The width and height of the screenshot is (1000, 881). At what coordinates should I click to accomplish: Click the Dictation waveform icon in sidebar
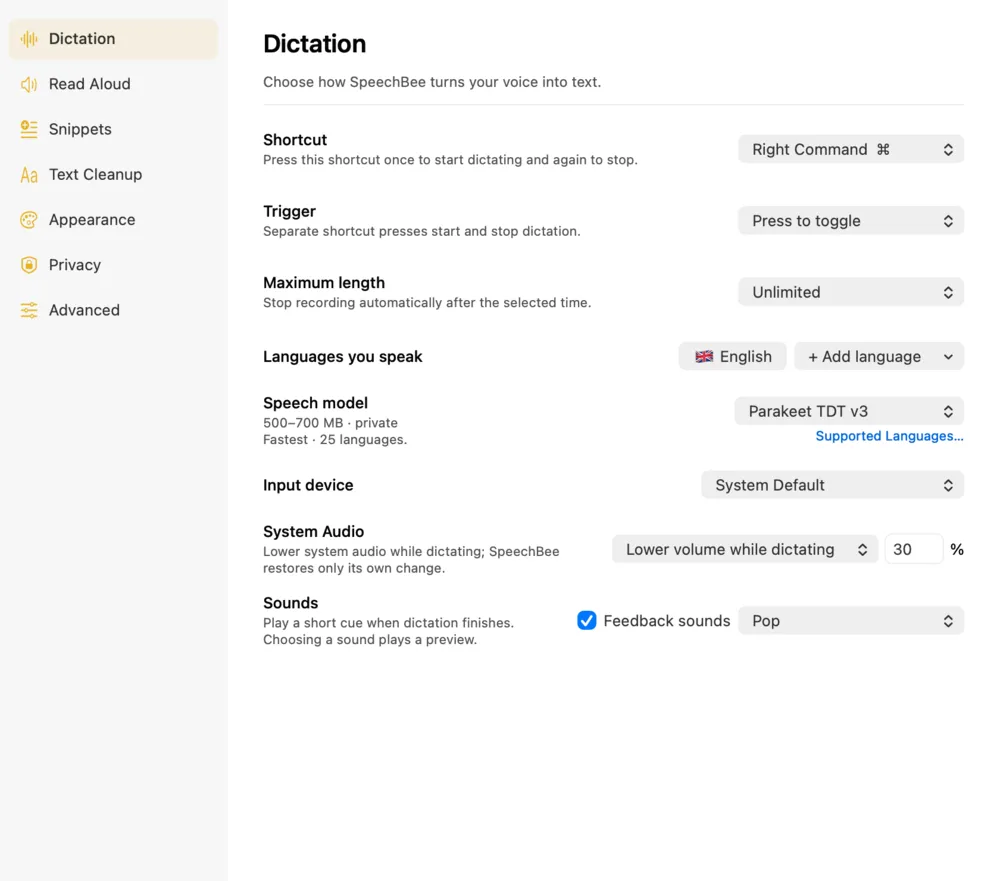pyautogui.click(x=29, y=39)
